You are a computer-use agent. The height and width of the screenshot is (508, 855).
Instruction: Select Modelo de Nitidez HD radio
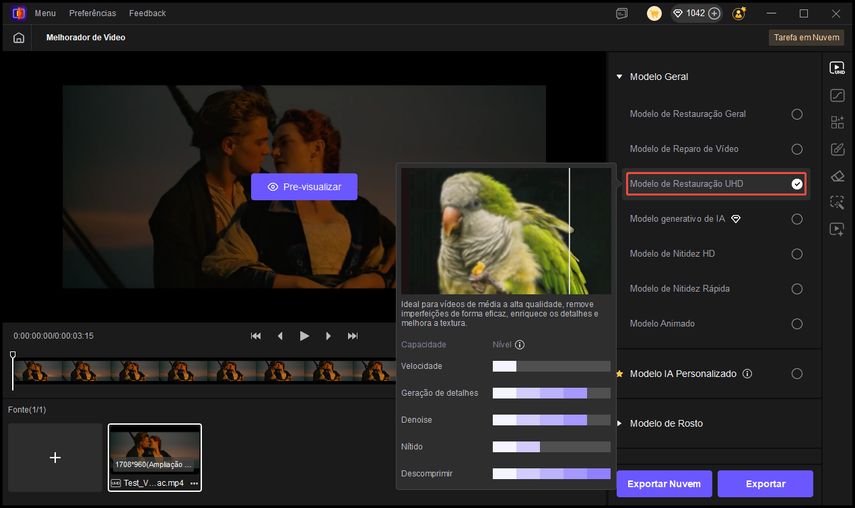[797, 254]
